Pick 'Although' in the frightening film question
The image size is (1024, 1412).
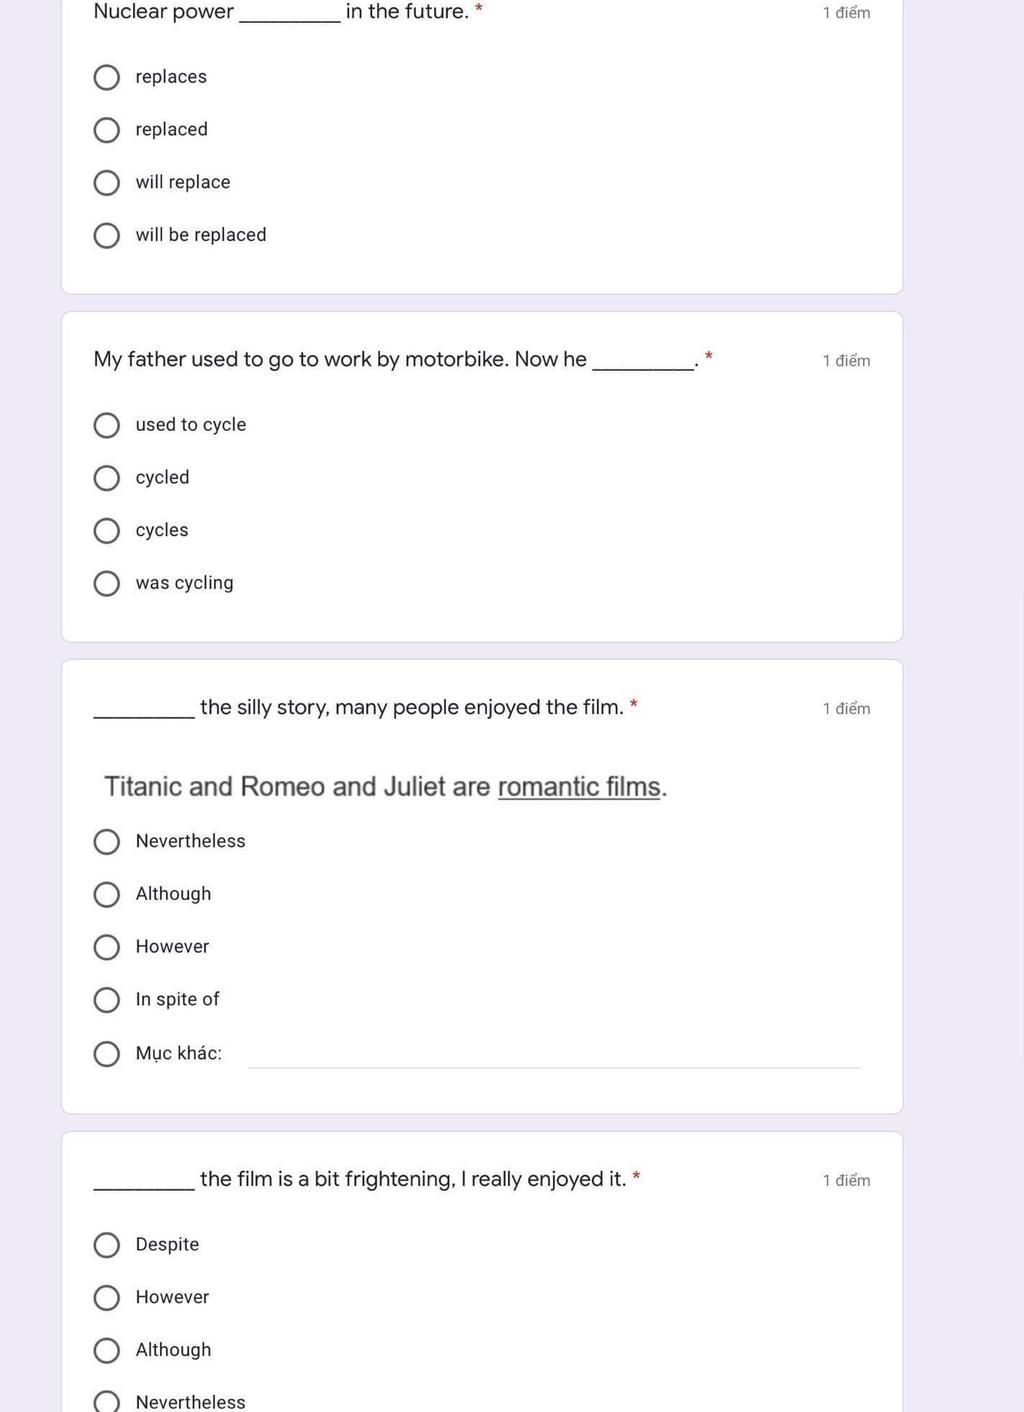[x=107, y=1351]
